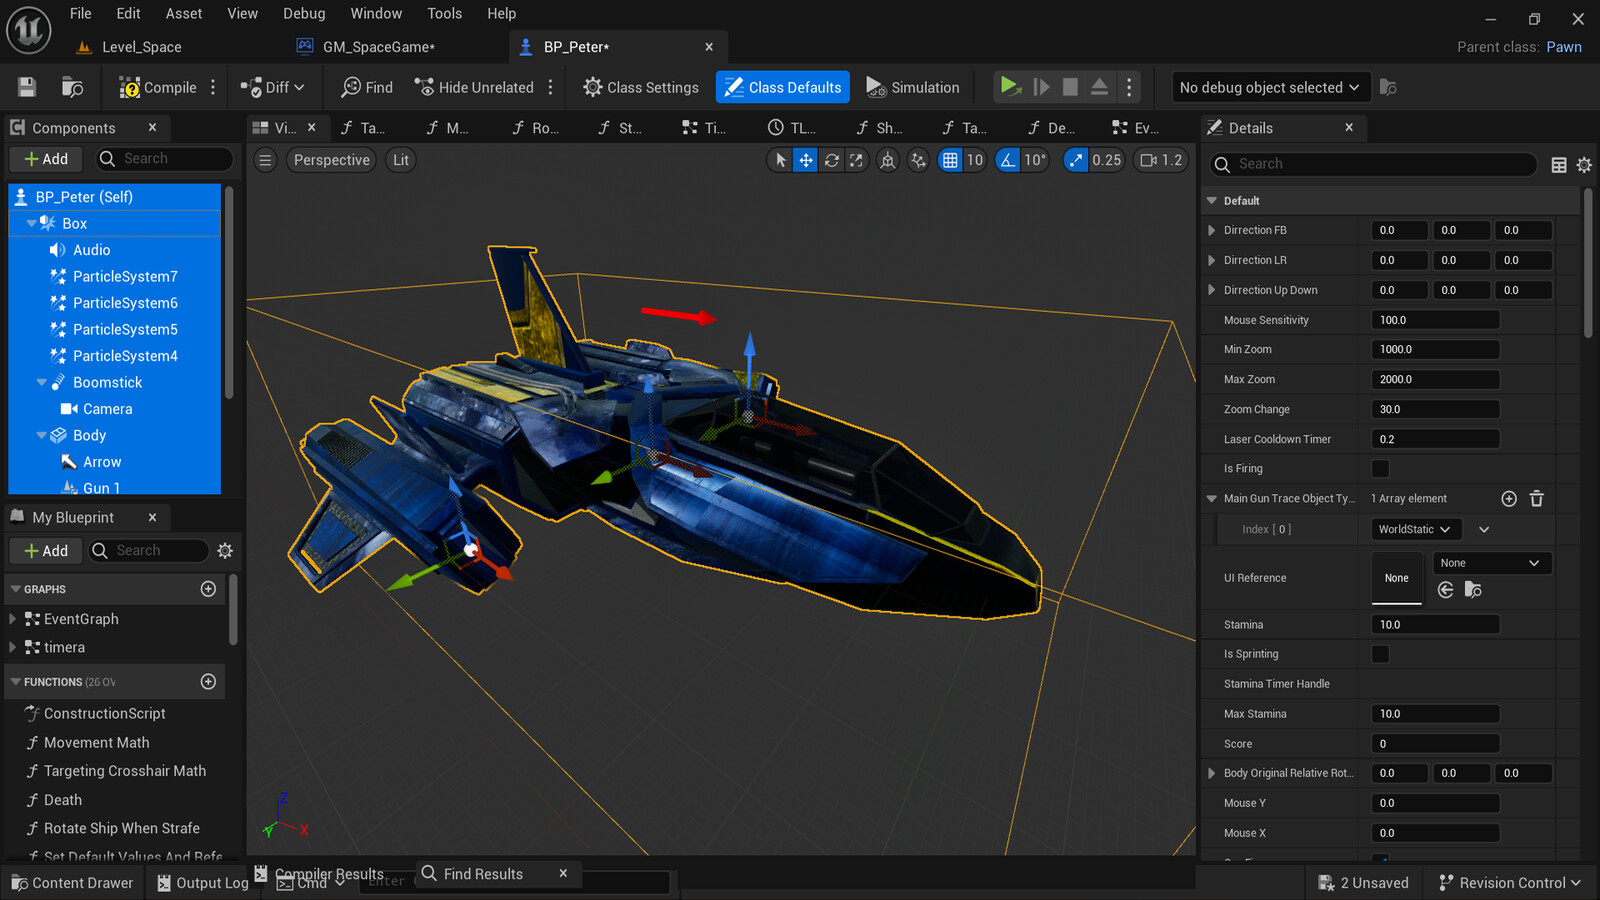Toggle snap to grid in the viewport
The image size is (1600, 900).
tap(950, 160)
